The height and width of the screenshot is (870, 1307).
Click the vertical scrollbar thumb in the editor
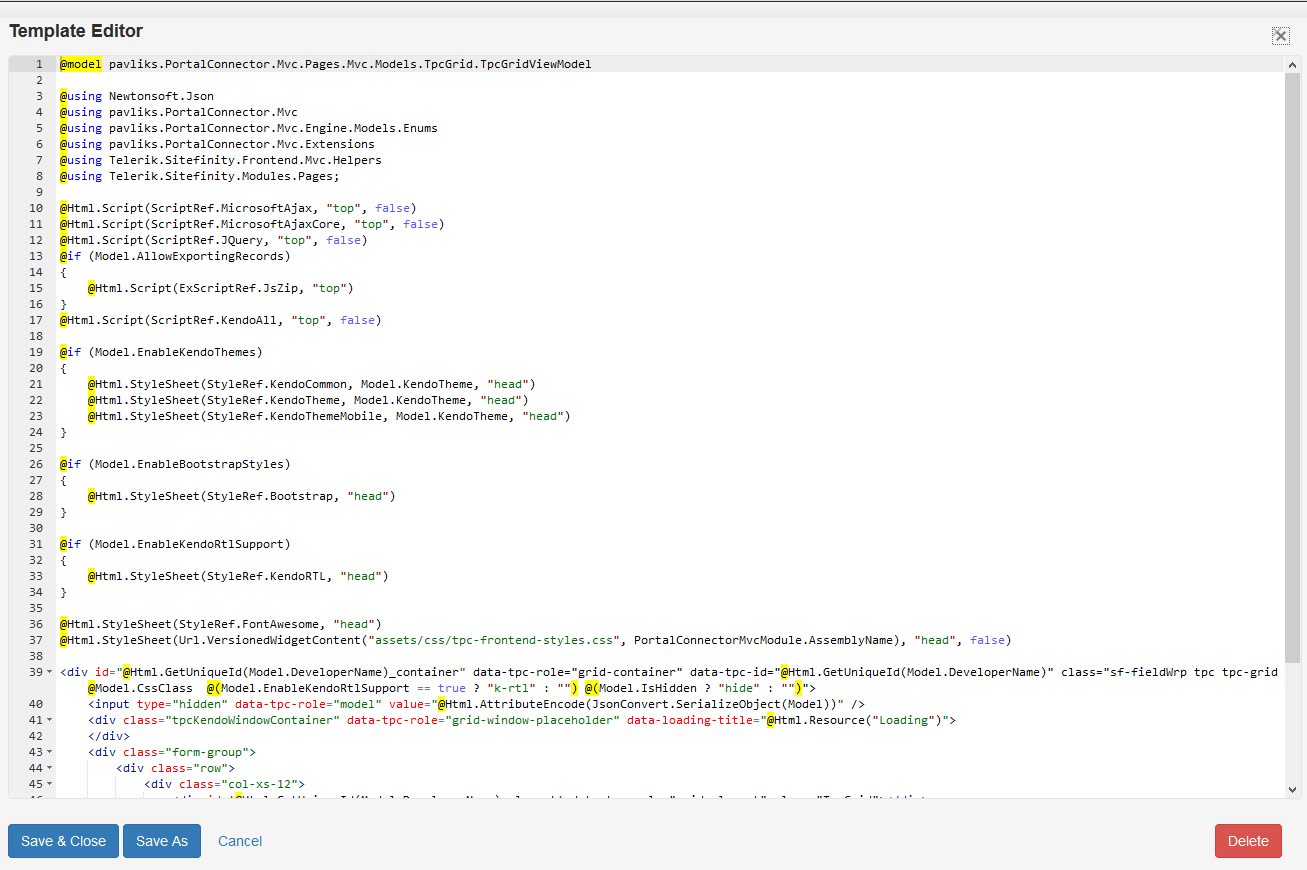point(1293,370)
